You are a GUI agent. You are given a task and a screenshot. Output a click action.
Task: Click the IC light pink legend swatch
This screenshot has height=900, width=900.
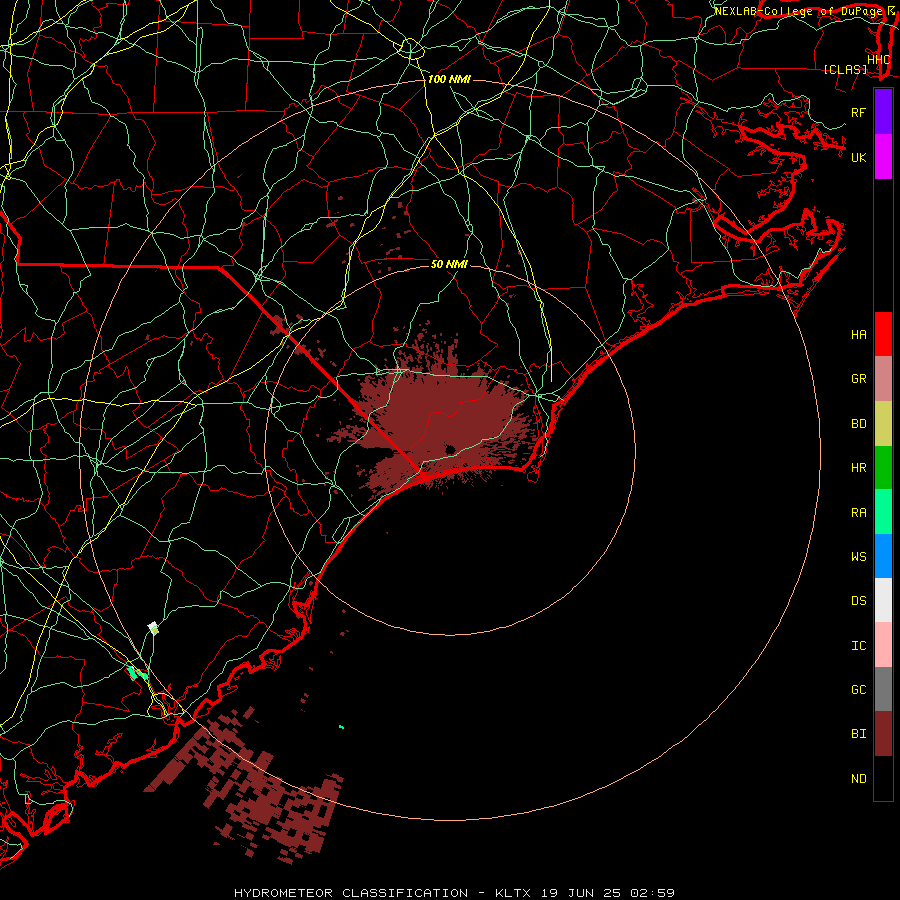tap(883, 645)
